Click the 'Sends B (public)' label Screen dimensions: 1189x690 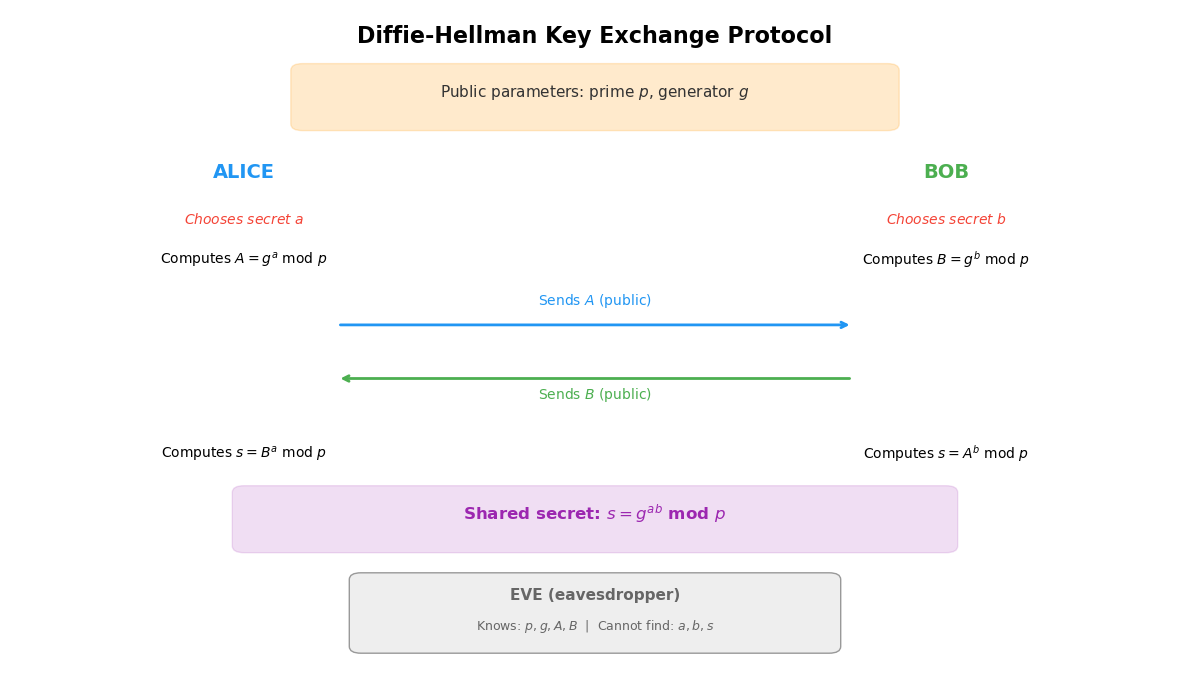594,395
